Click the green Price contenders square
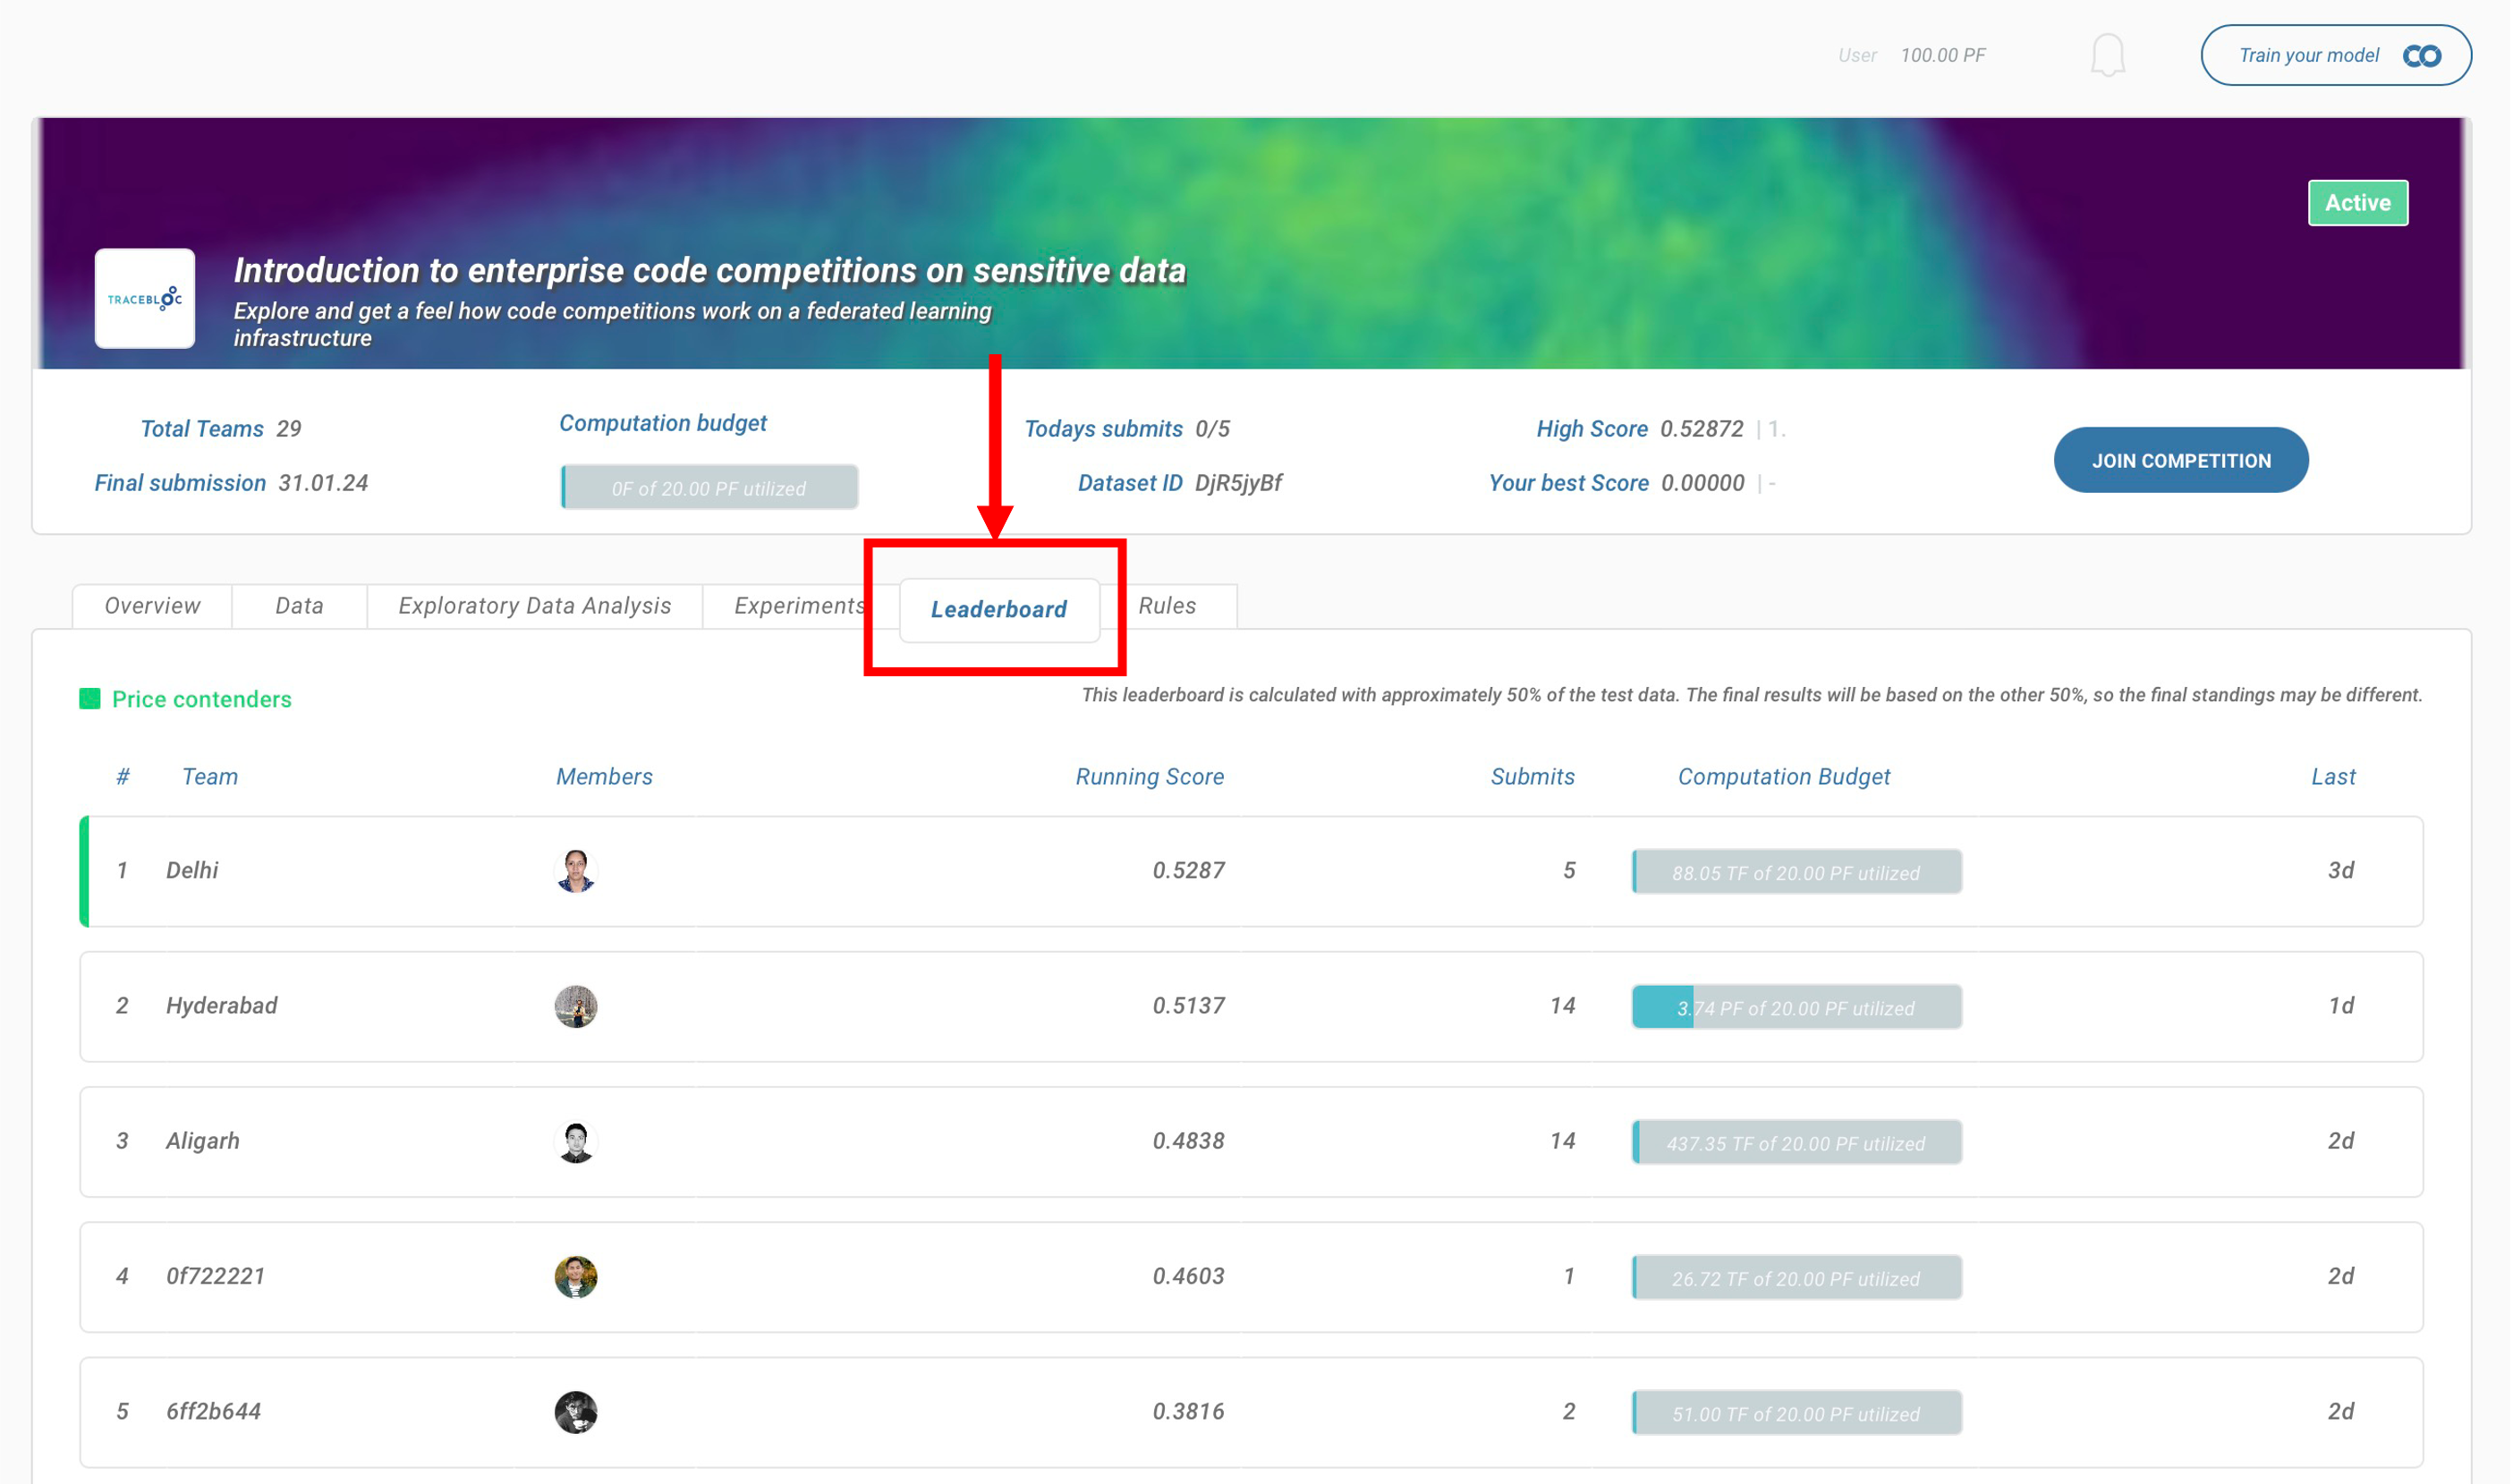 (x=90, y=699)
